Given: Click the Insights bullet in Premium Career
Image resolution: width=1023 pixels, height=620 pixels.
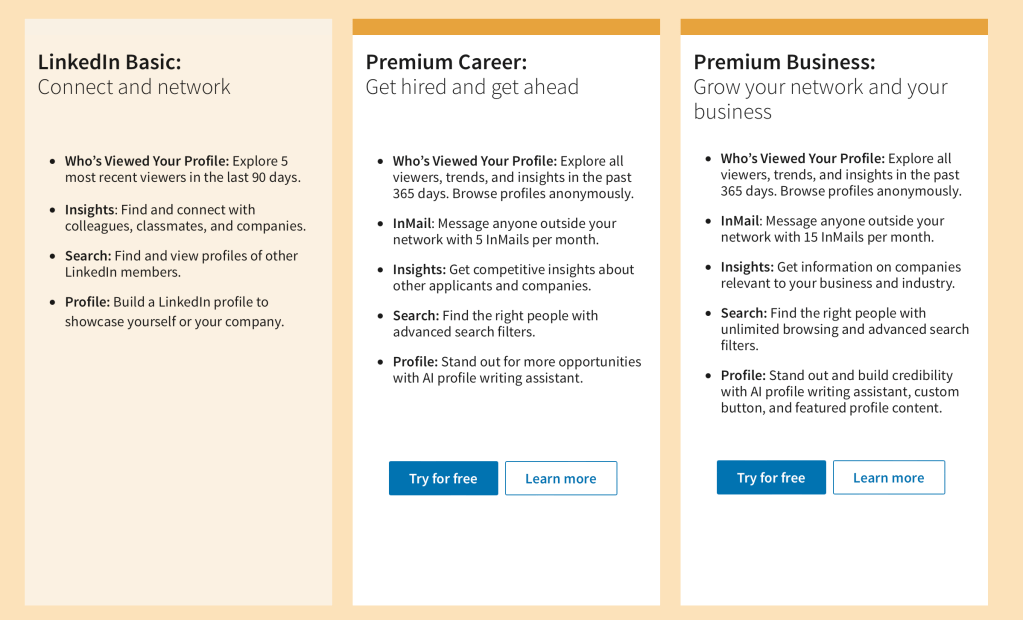Looking at the screenshot, I should point(419,270).
